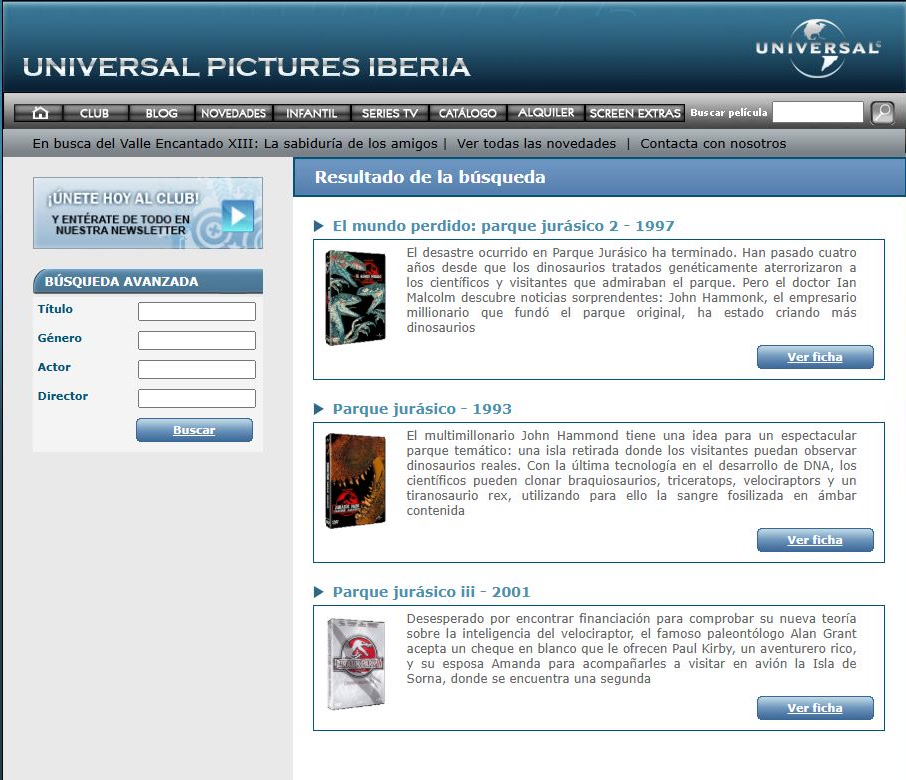This screenshot has width=906, height=780.
Task: Click Ver todas las novedades link
Action: 536,143
